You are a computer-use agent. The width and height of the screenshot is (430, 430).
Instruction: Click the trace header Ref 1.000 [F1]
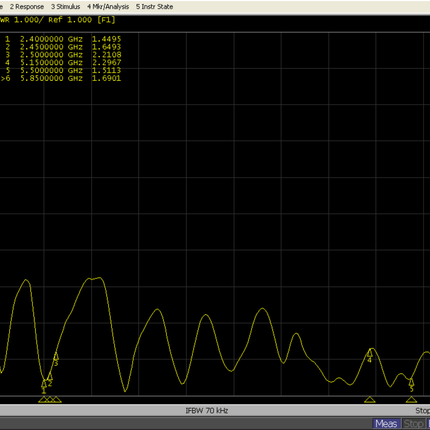point(82,20)
